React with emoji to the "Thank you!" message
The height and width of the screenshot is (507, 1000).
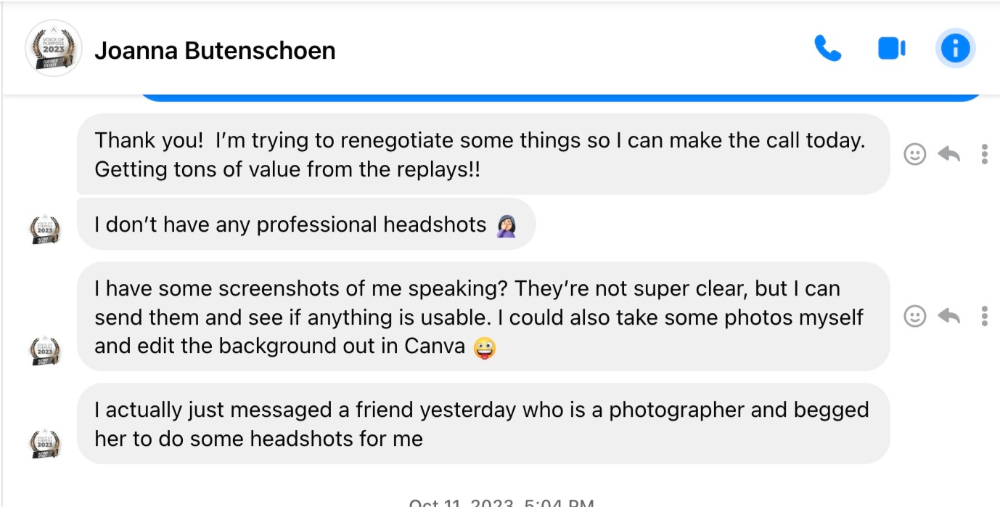(x=915, y=154)
